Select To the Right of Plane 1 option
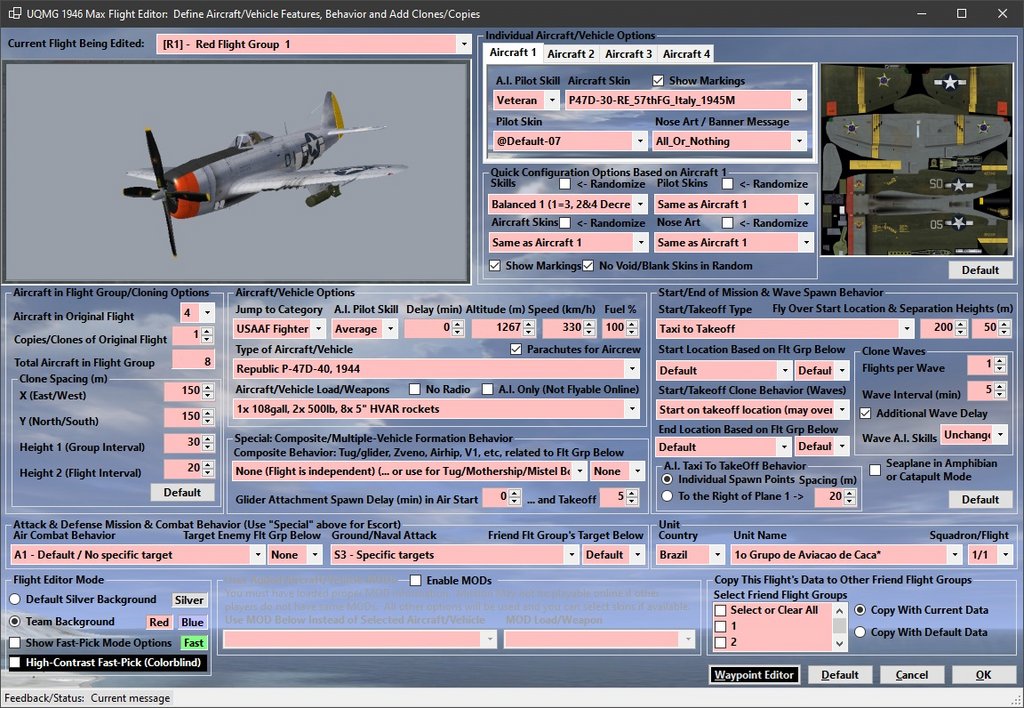 [667, 496]
